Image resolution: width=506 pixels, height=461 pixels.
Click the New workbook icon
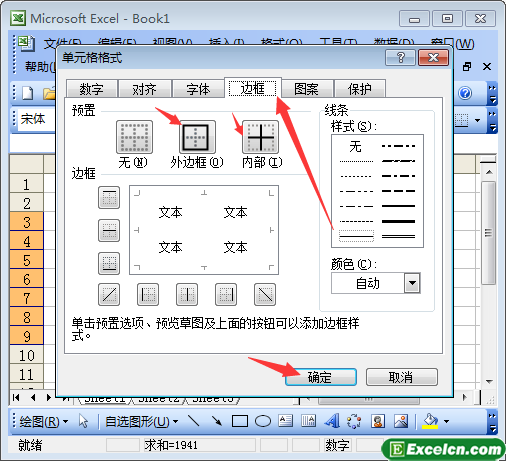tap(28, 93)
